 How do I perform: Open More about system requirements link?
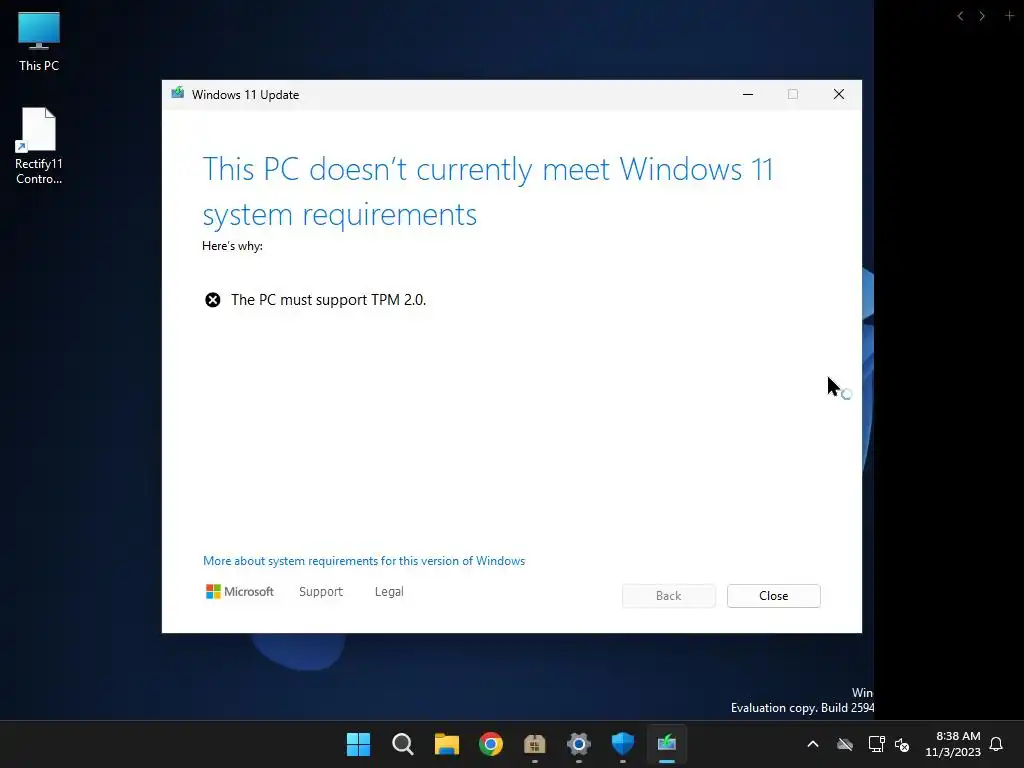(364, 561)
